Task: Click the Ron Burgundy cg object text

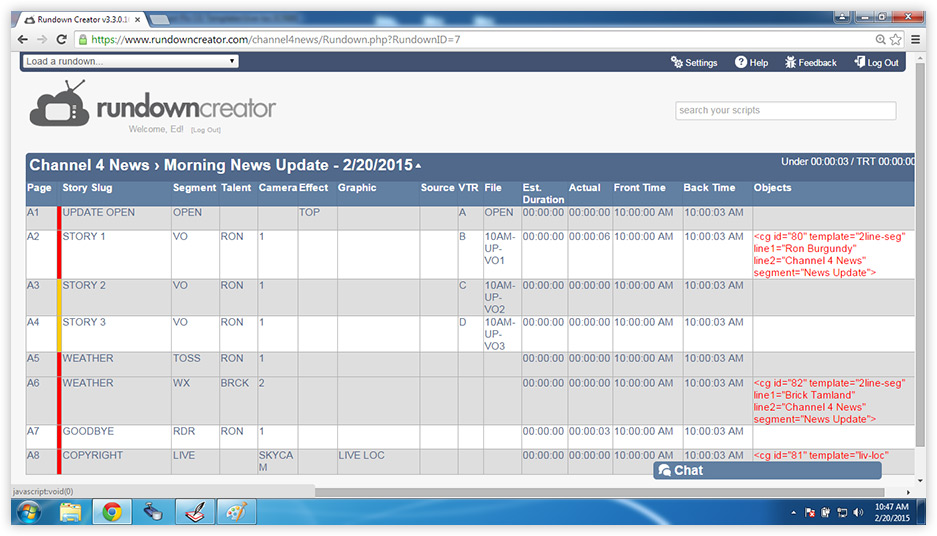Action: pyautogui.click(x=829, y=255)
